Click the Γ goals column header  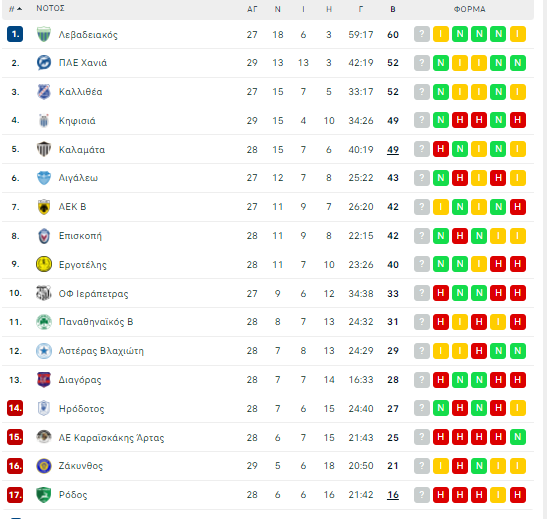361,9
